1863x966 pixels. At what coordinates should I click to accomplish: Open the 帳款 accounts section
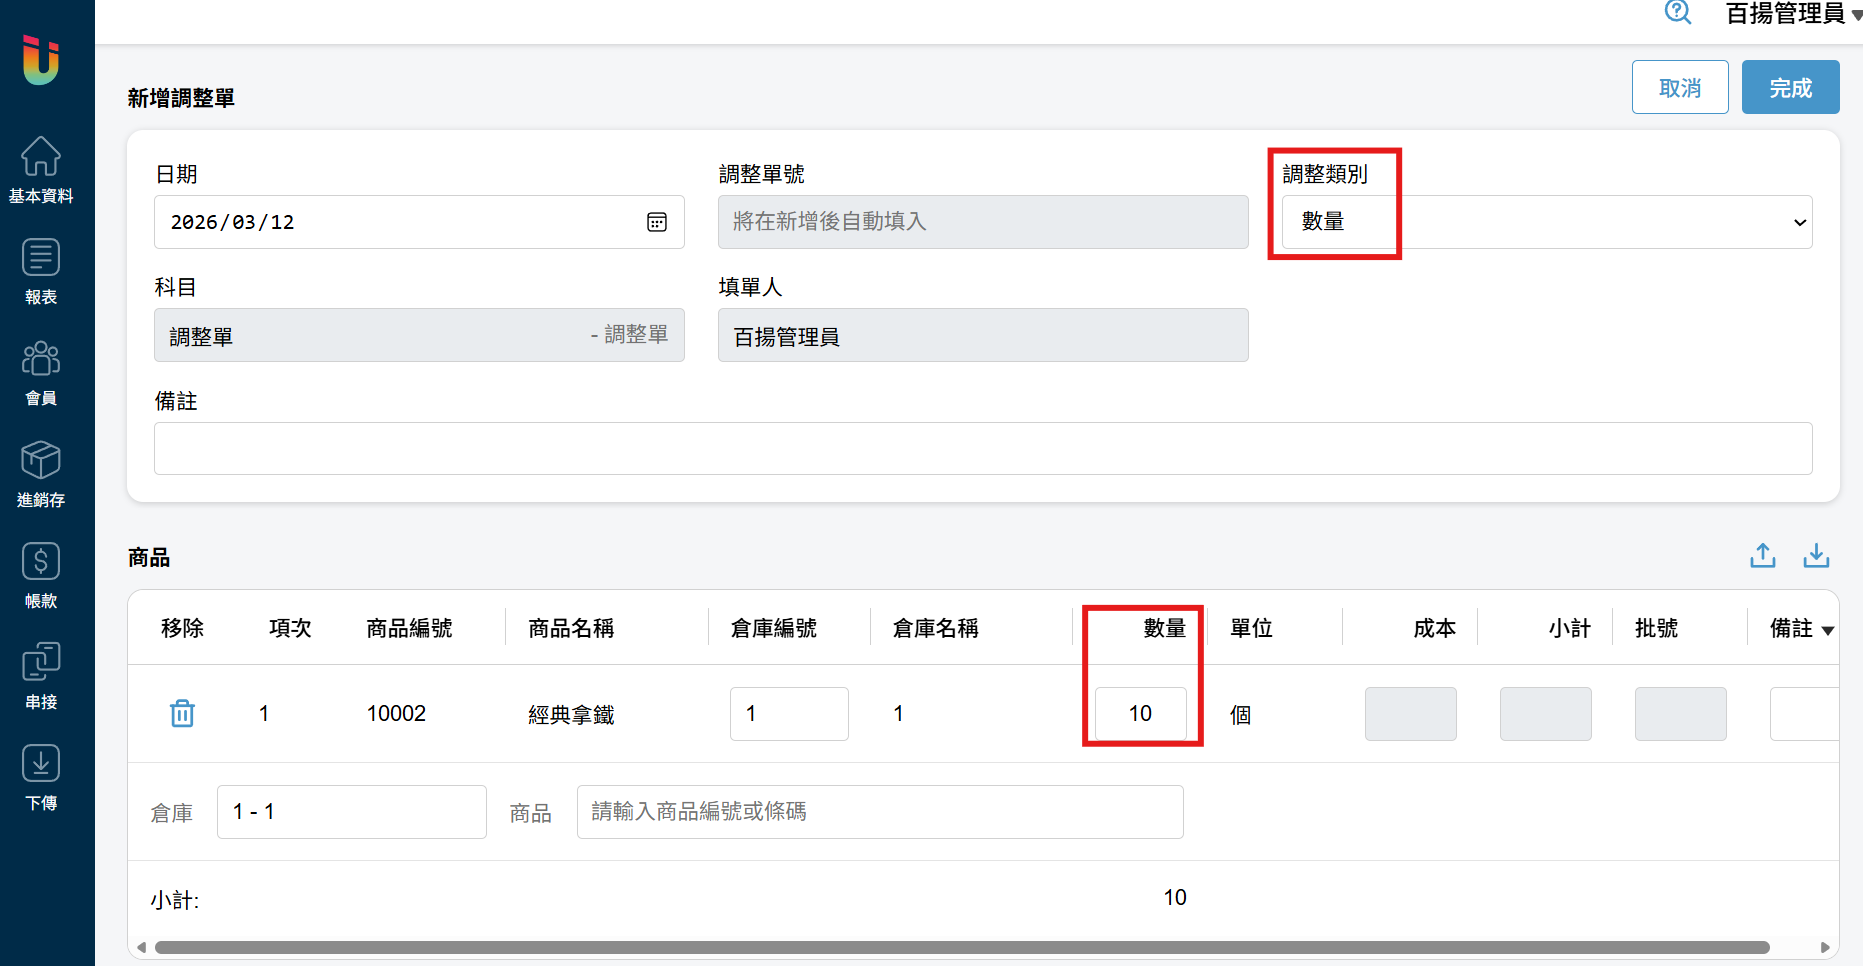41,574
